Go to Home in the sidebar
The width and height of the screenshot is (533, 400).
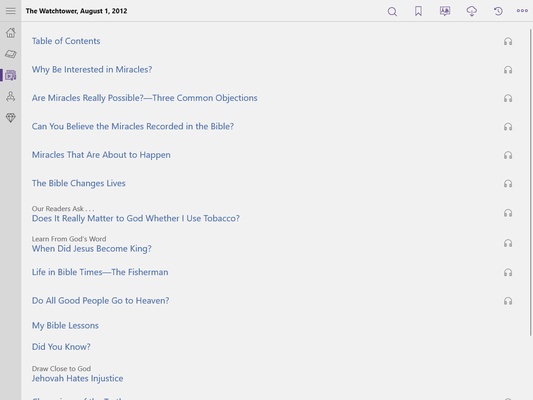point(11,33)
